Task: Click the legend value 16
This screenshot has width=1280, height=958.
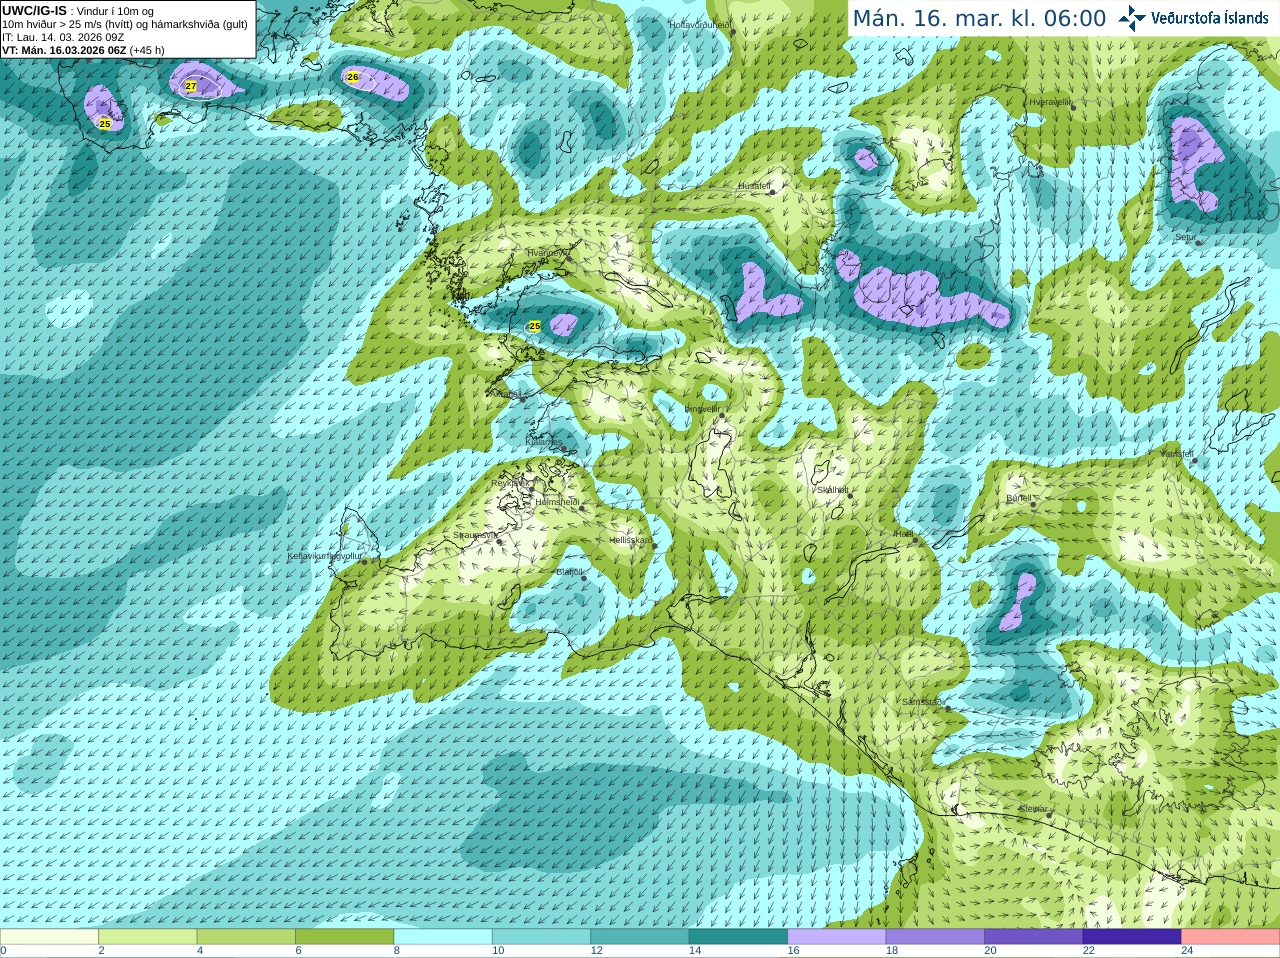Action: pos(793,951)
